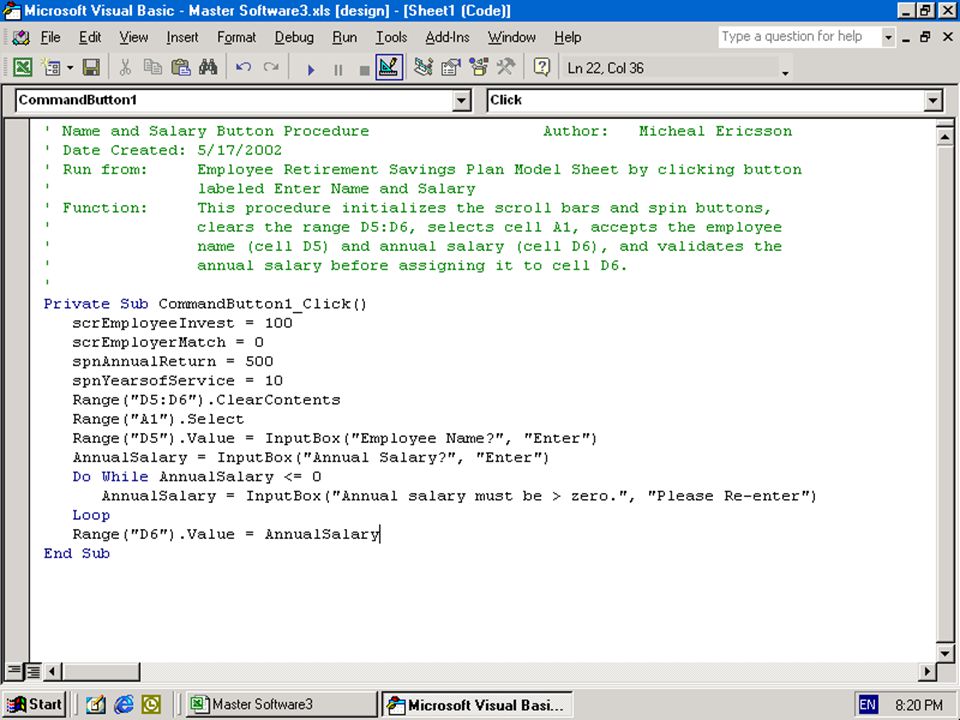Image resolution: width=960 pixels, height=720 pixels.
Task: Open the Window menu
Action: click(512, 37)
